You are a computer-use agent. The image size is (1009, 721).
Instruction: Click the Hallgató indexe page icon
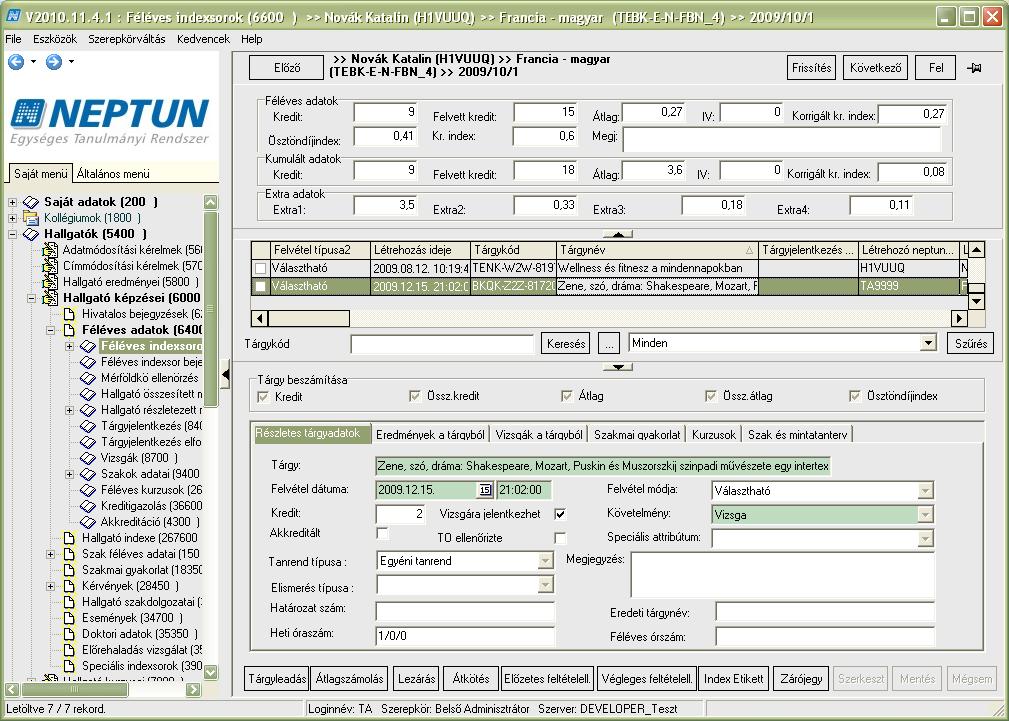tap(69, 538)
